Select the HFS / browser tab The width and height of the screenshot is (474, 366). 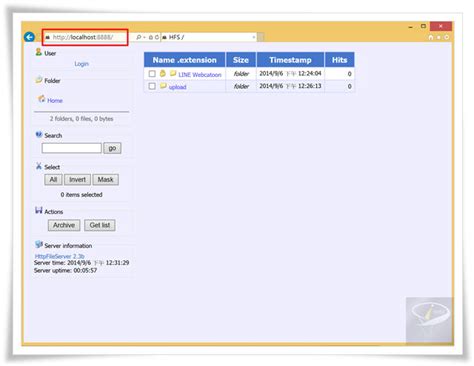click(209, 37)
